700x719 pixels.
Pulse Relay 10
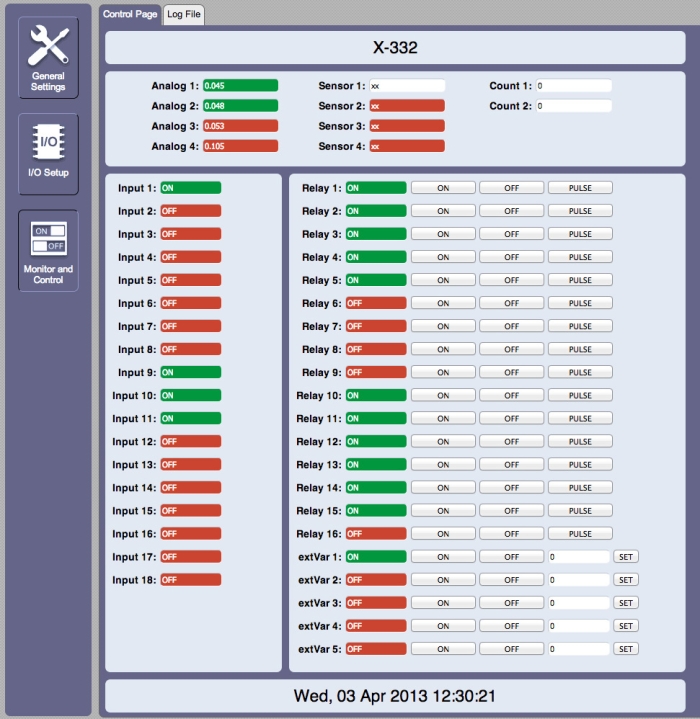[x=580, y=395]
